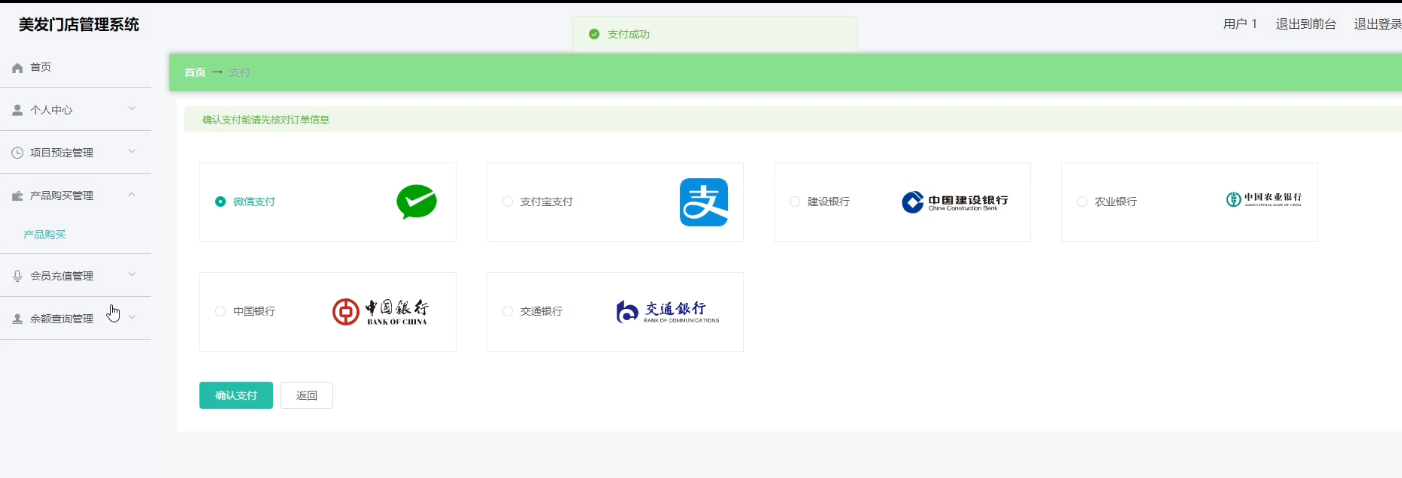Click the 返回 button
This screenshot has width=1402, height=478.
307,396
